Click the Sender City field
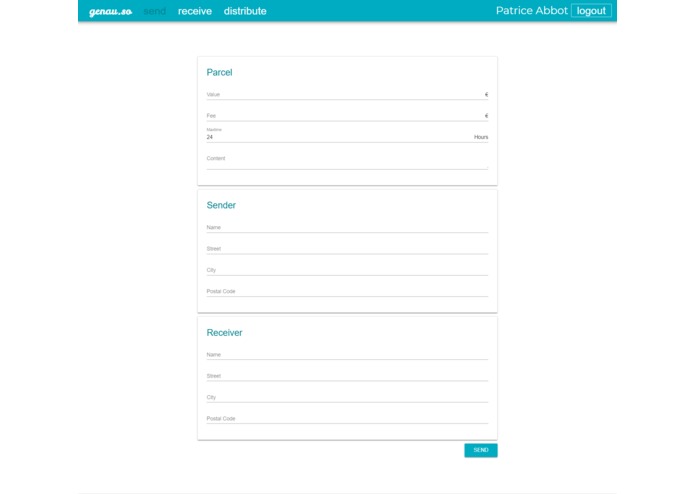The height and width of the screenshot is (494, 695). click(x=347, y=270)
